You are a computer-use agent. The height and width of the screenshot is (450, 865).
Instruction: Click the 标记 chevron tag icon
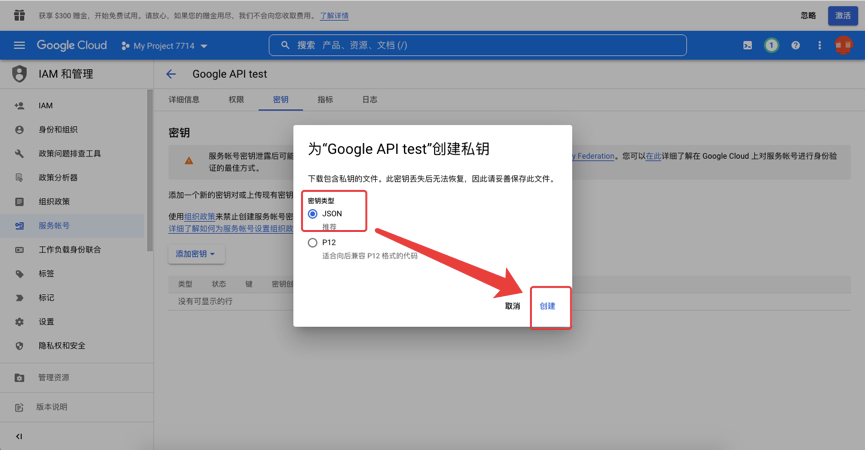(19, 298)
